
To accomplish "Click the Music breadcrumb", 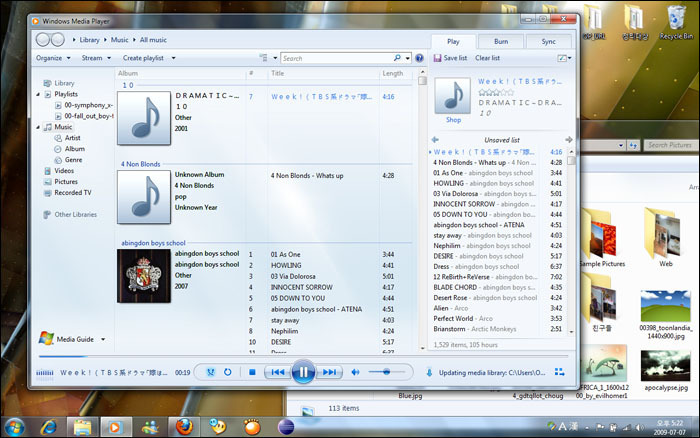I will [119, 40].
